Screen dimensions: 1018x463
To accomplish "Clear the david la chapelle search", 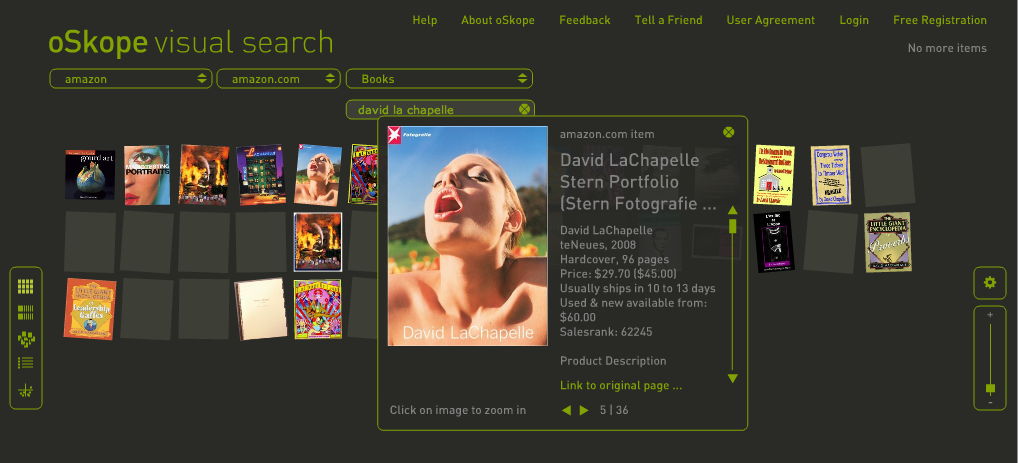I will [525, 109].
